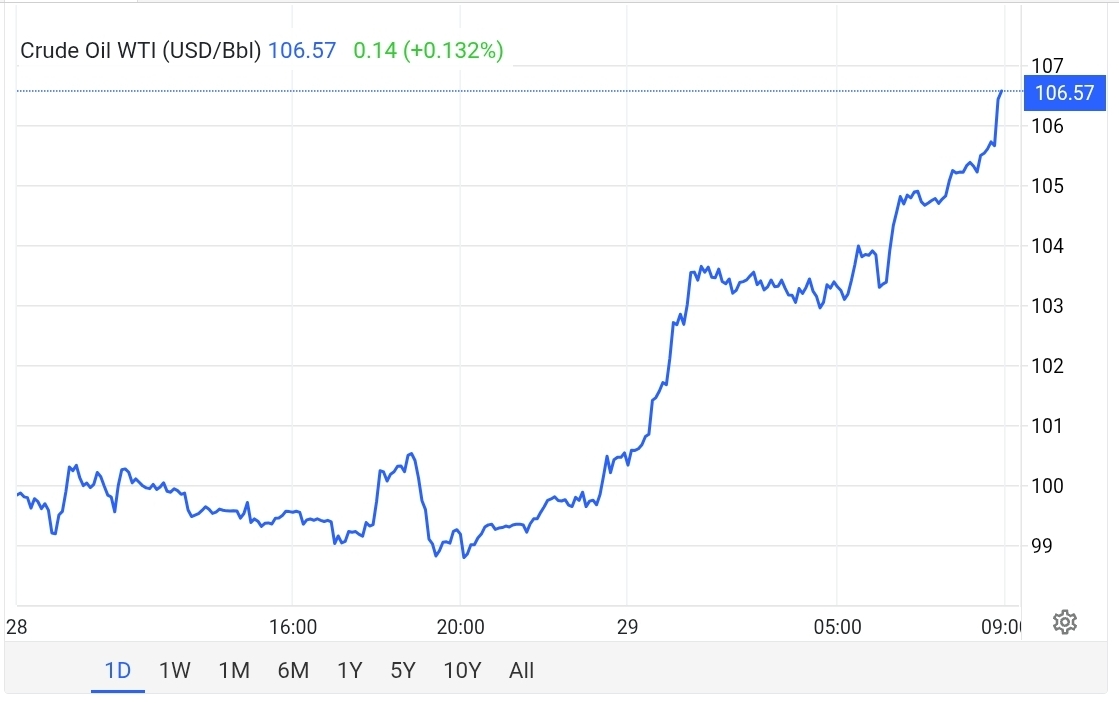Viewport: 1119px width, 703px height.
Task: Click the 05:00 time axis label
Action: coord(837,628)
